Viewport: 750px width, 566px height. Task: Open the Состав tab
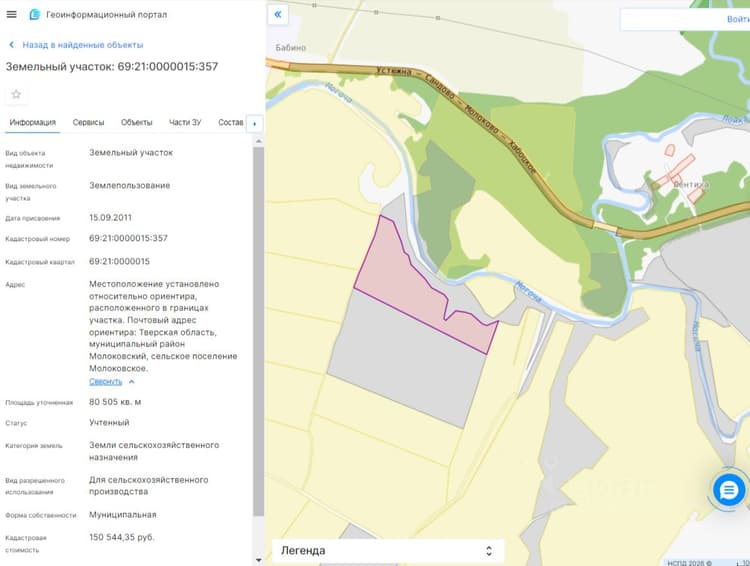tap(231, 122)
